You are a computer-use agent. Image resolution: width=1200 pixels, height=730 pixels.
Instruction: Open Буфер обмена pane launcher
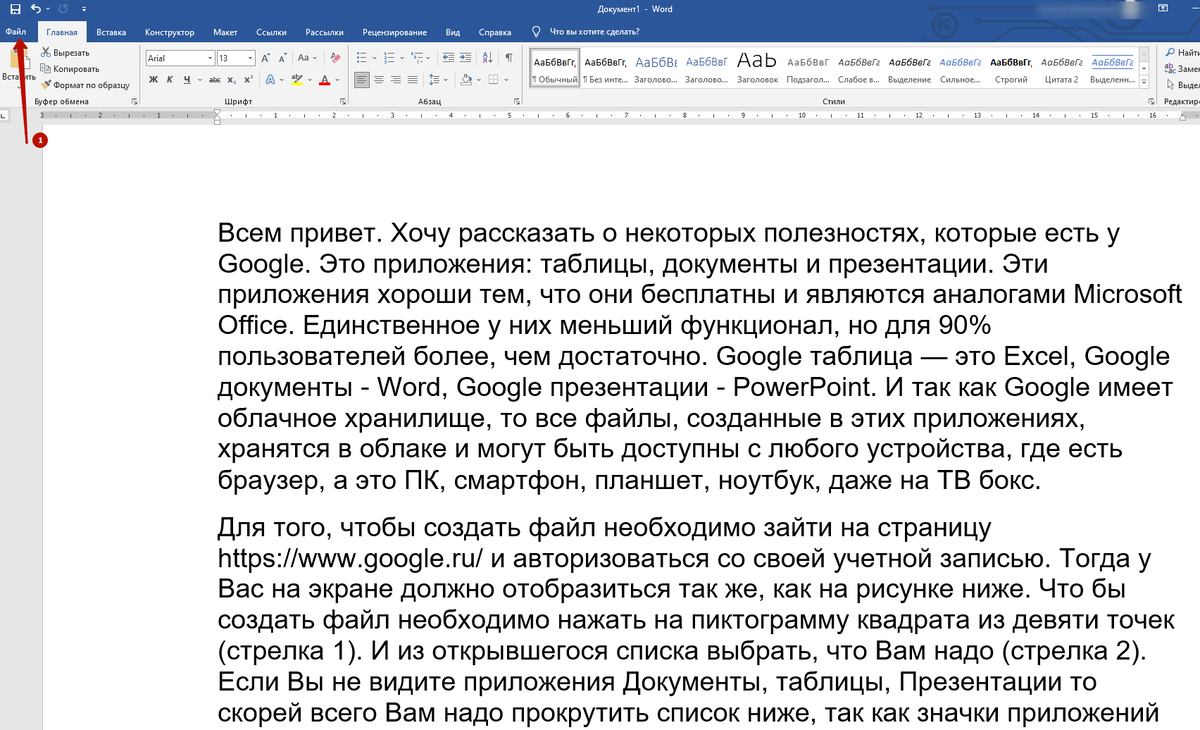(134, 102)
